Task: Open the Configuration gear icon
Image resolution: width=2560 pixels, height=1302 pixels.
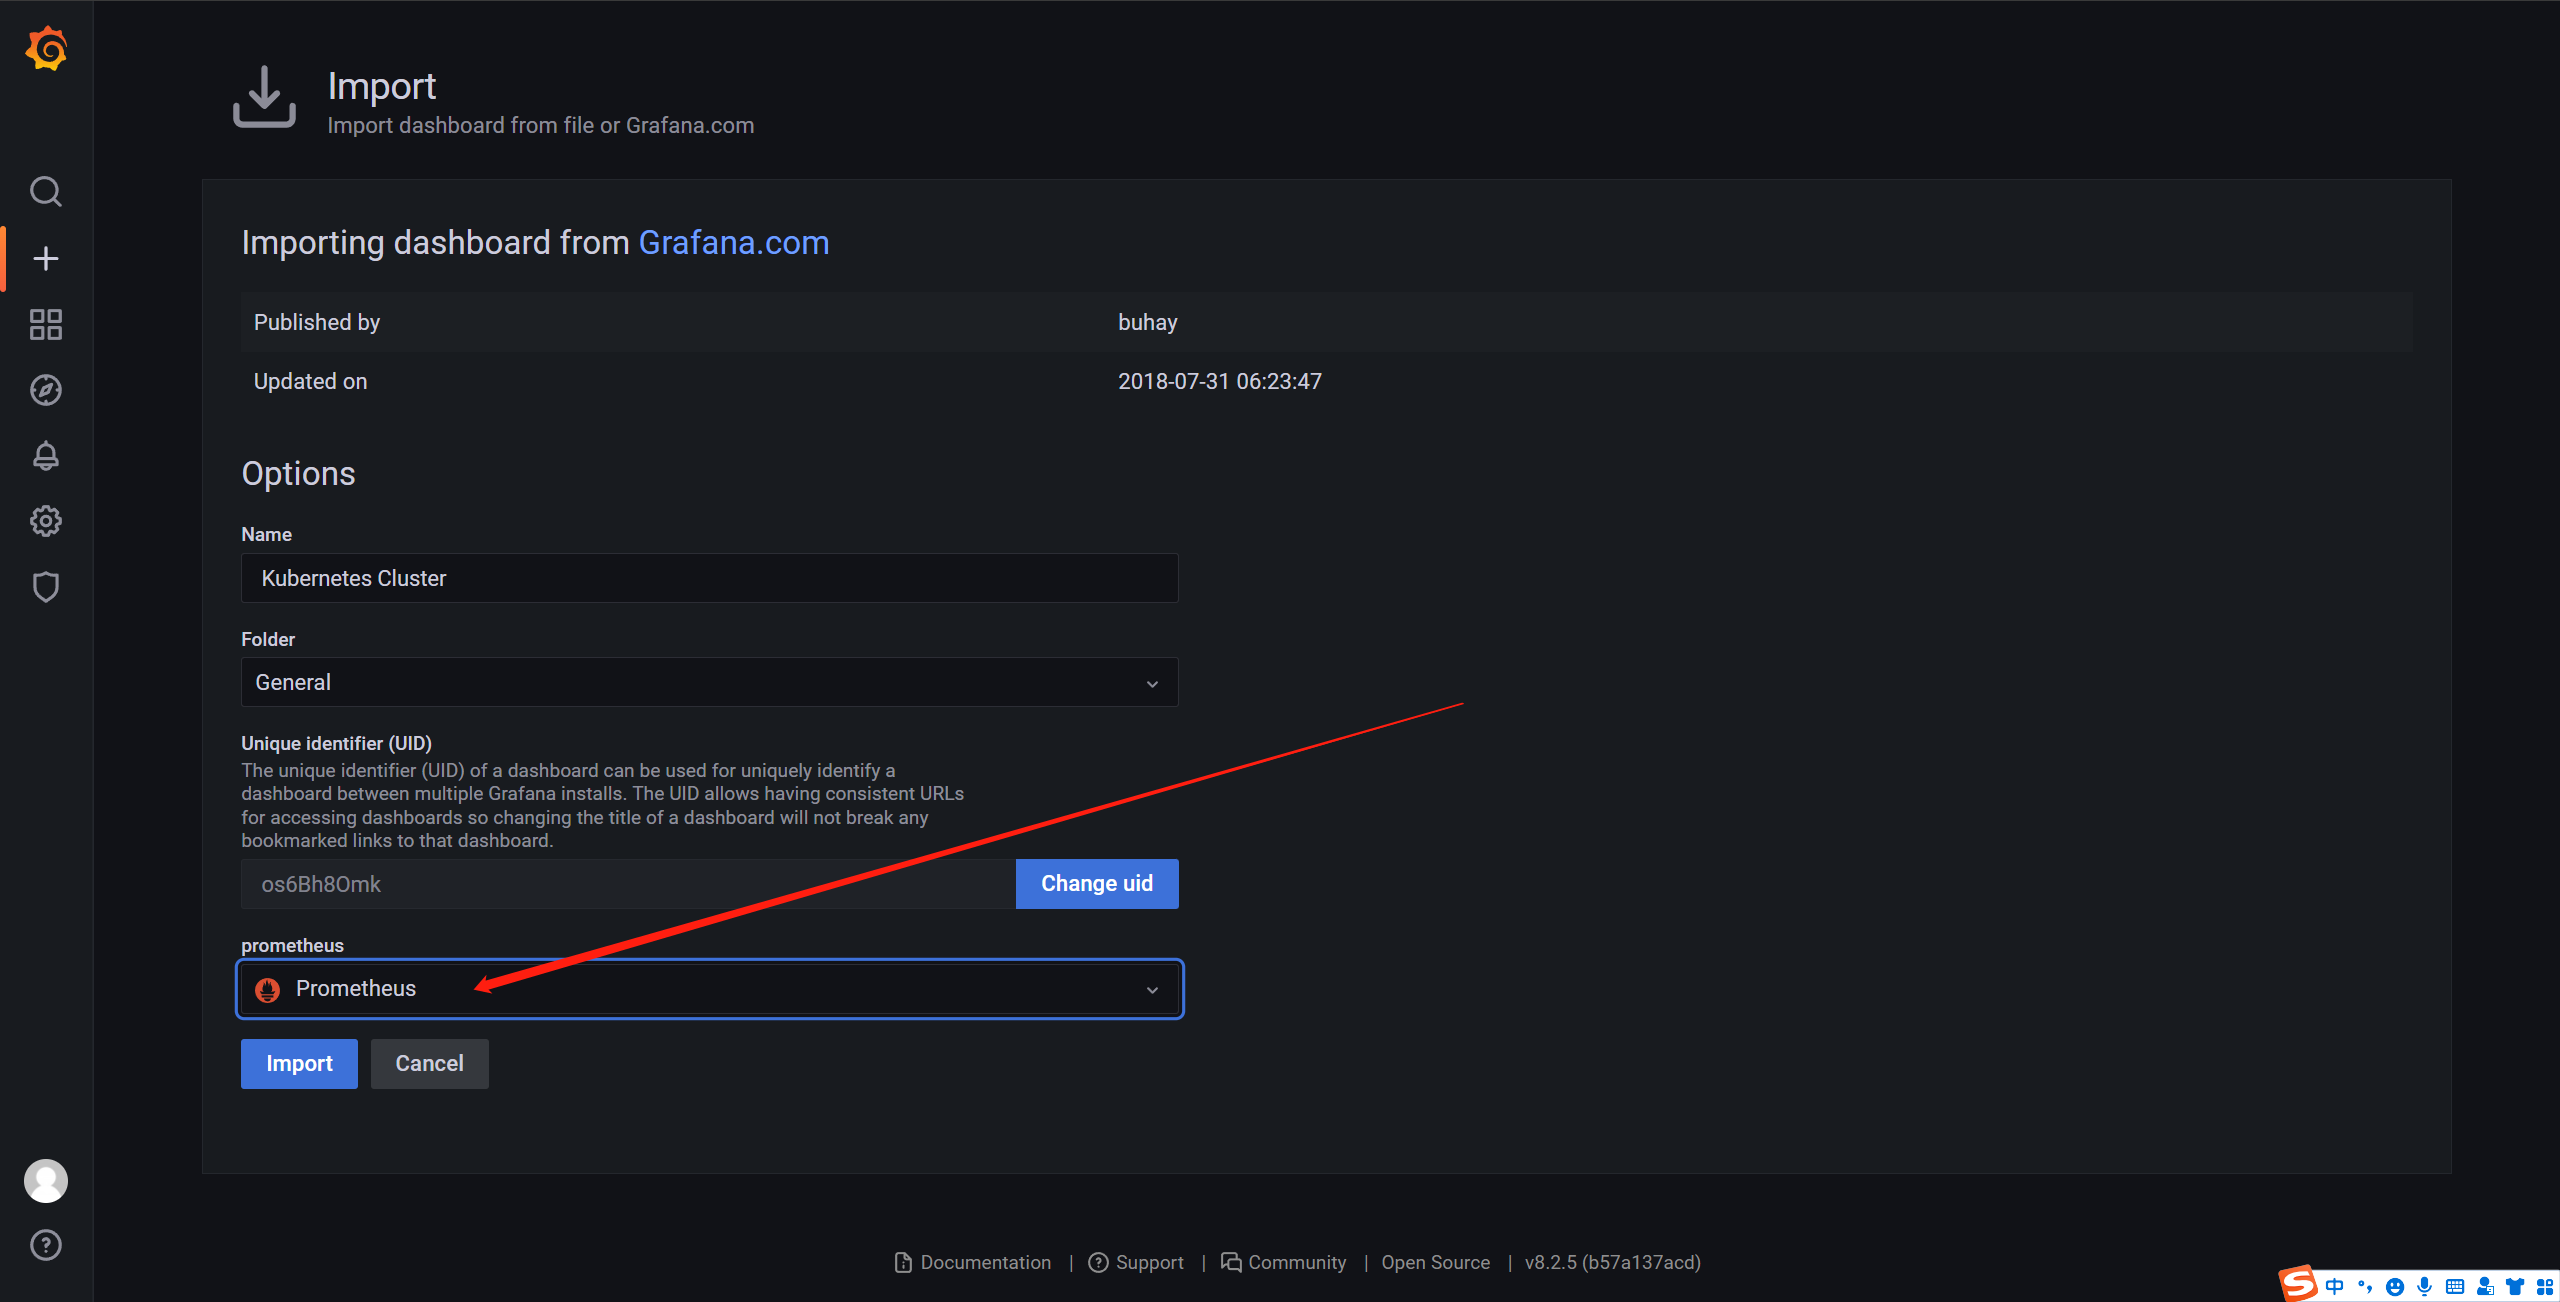Action: pos(46,521)
